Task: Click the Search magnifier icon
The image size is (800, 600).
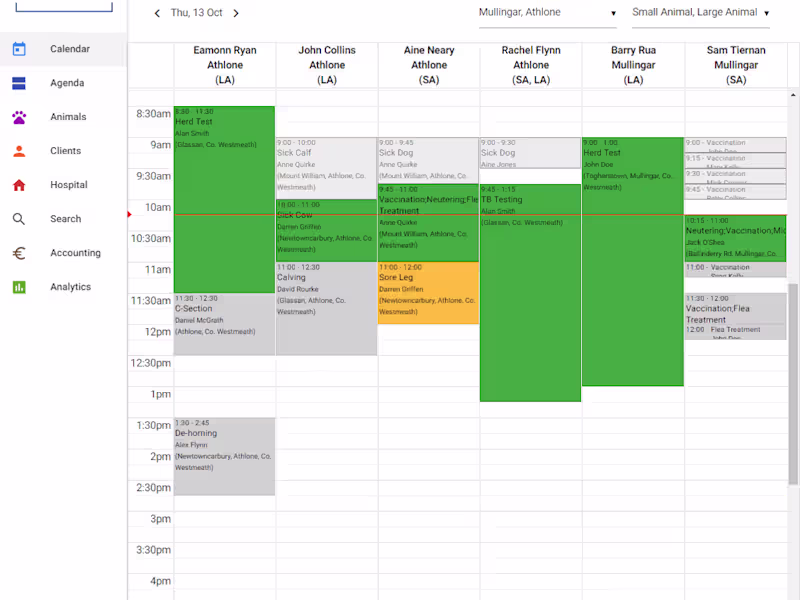Action: 19,219
